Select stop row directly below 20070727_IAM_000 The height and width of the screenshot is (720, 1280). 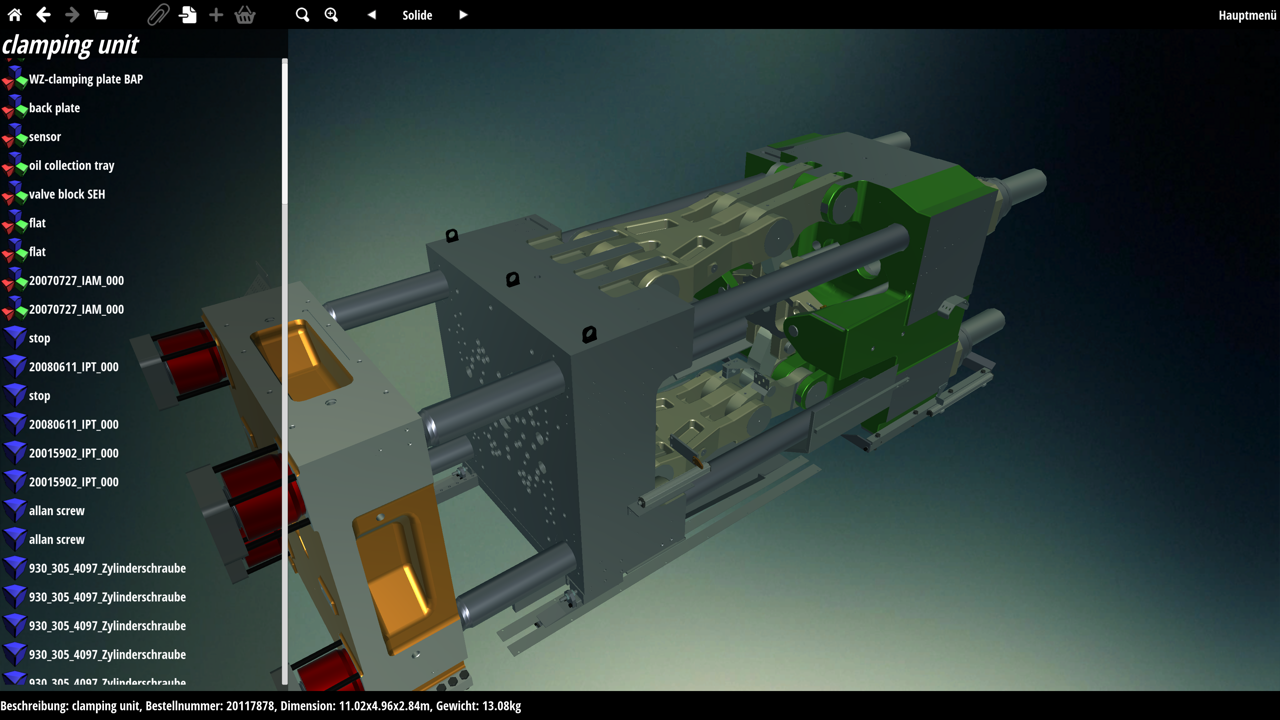click(x=142, y=338)
